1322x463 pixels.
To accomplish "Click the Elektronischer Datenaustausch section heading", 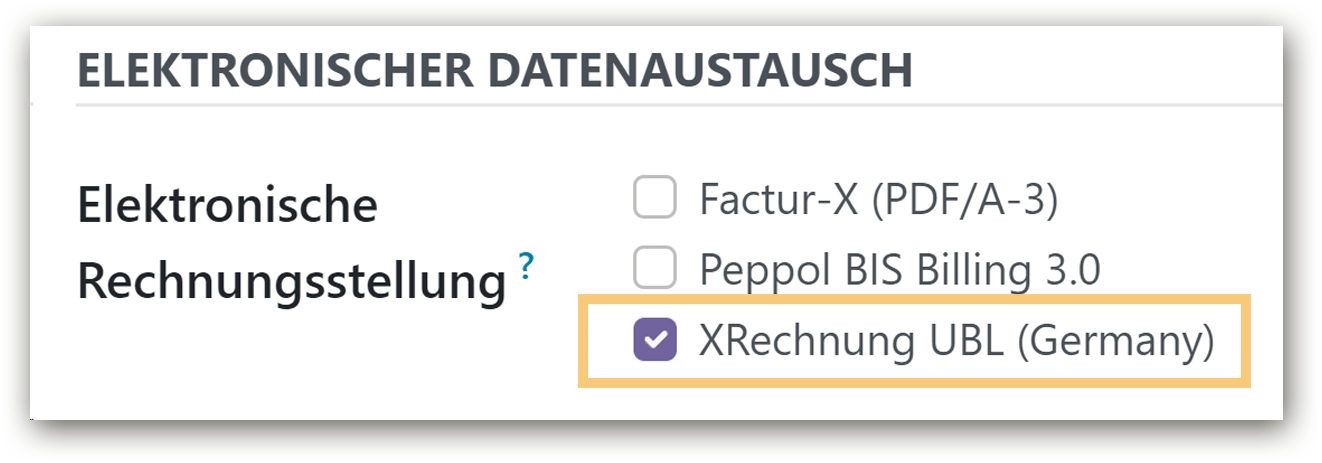I will 494,73.
